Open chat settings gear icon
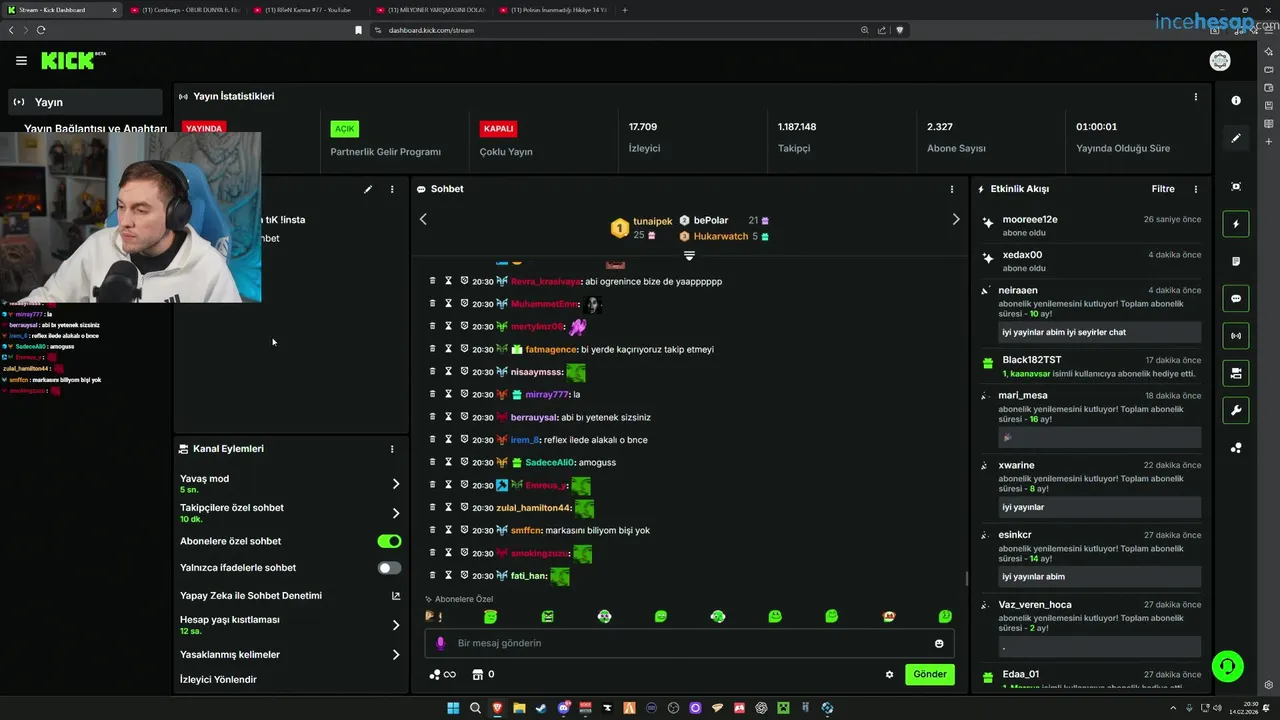 [889, 674]
